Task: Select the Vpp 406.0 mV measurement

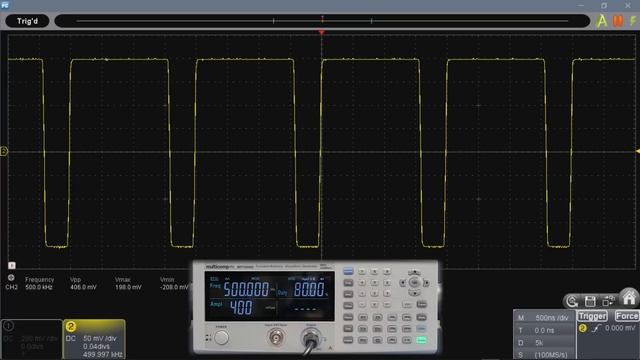Action: pos(83,283)
